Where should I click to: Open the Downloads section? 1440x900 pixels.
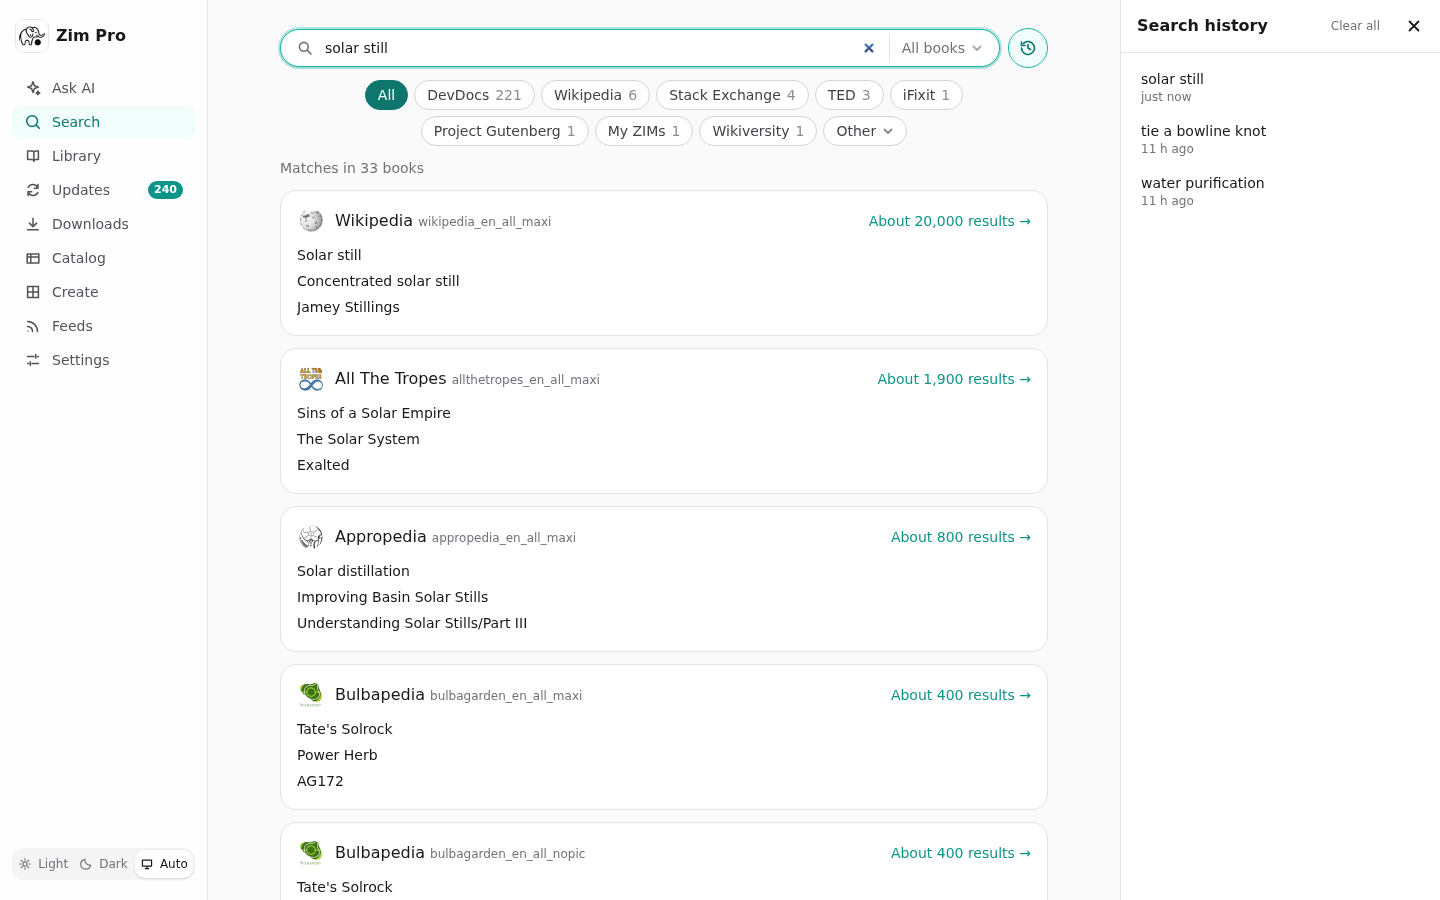point(104,224)
